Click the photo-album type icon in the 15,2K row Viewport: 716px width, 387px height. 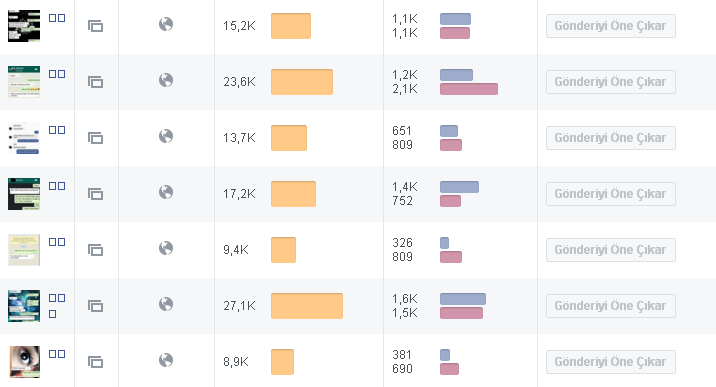coord(95,26)
